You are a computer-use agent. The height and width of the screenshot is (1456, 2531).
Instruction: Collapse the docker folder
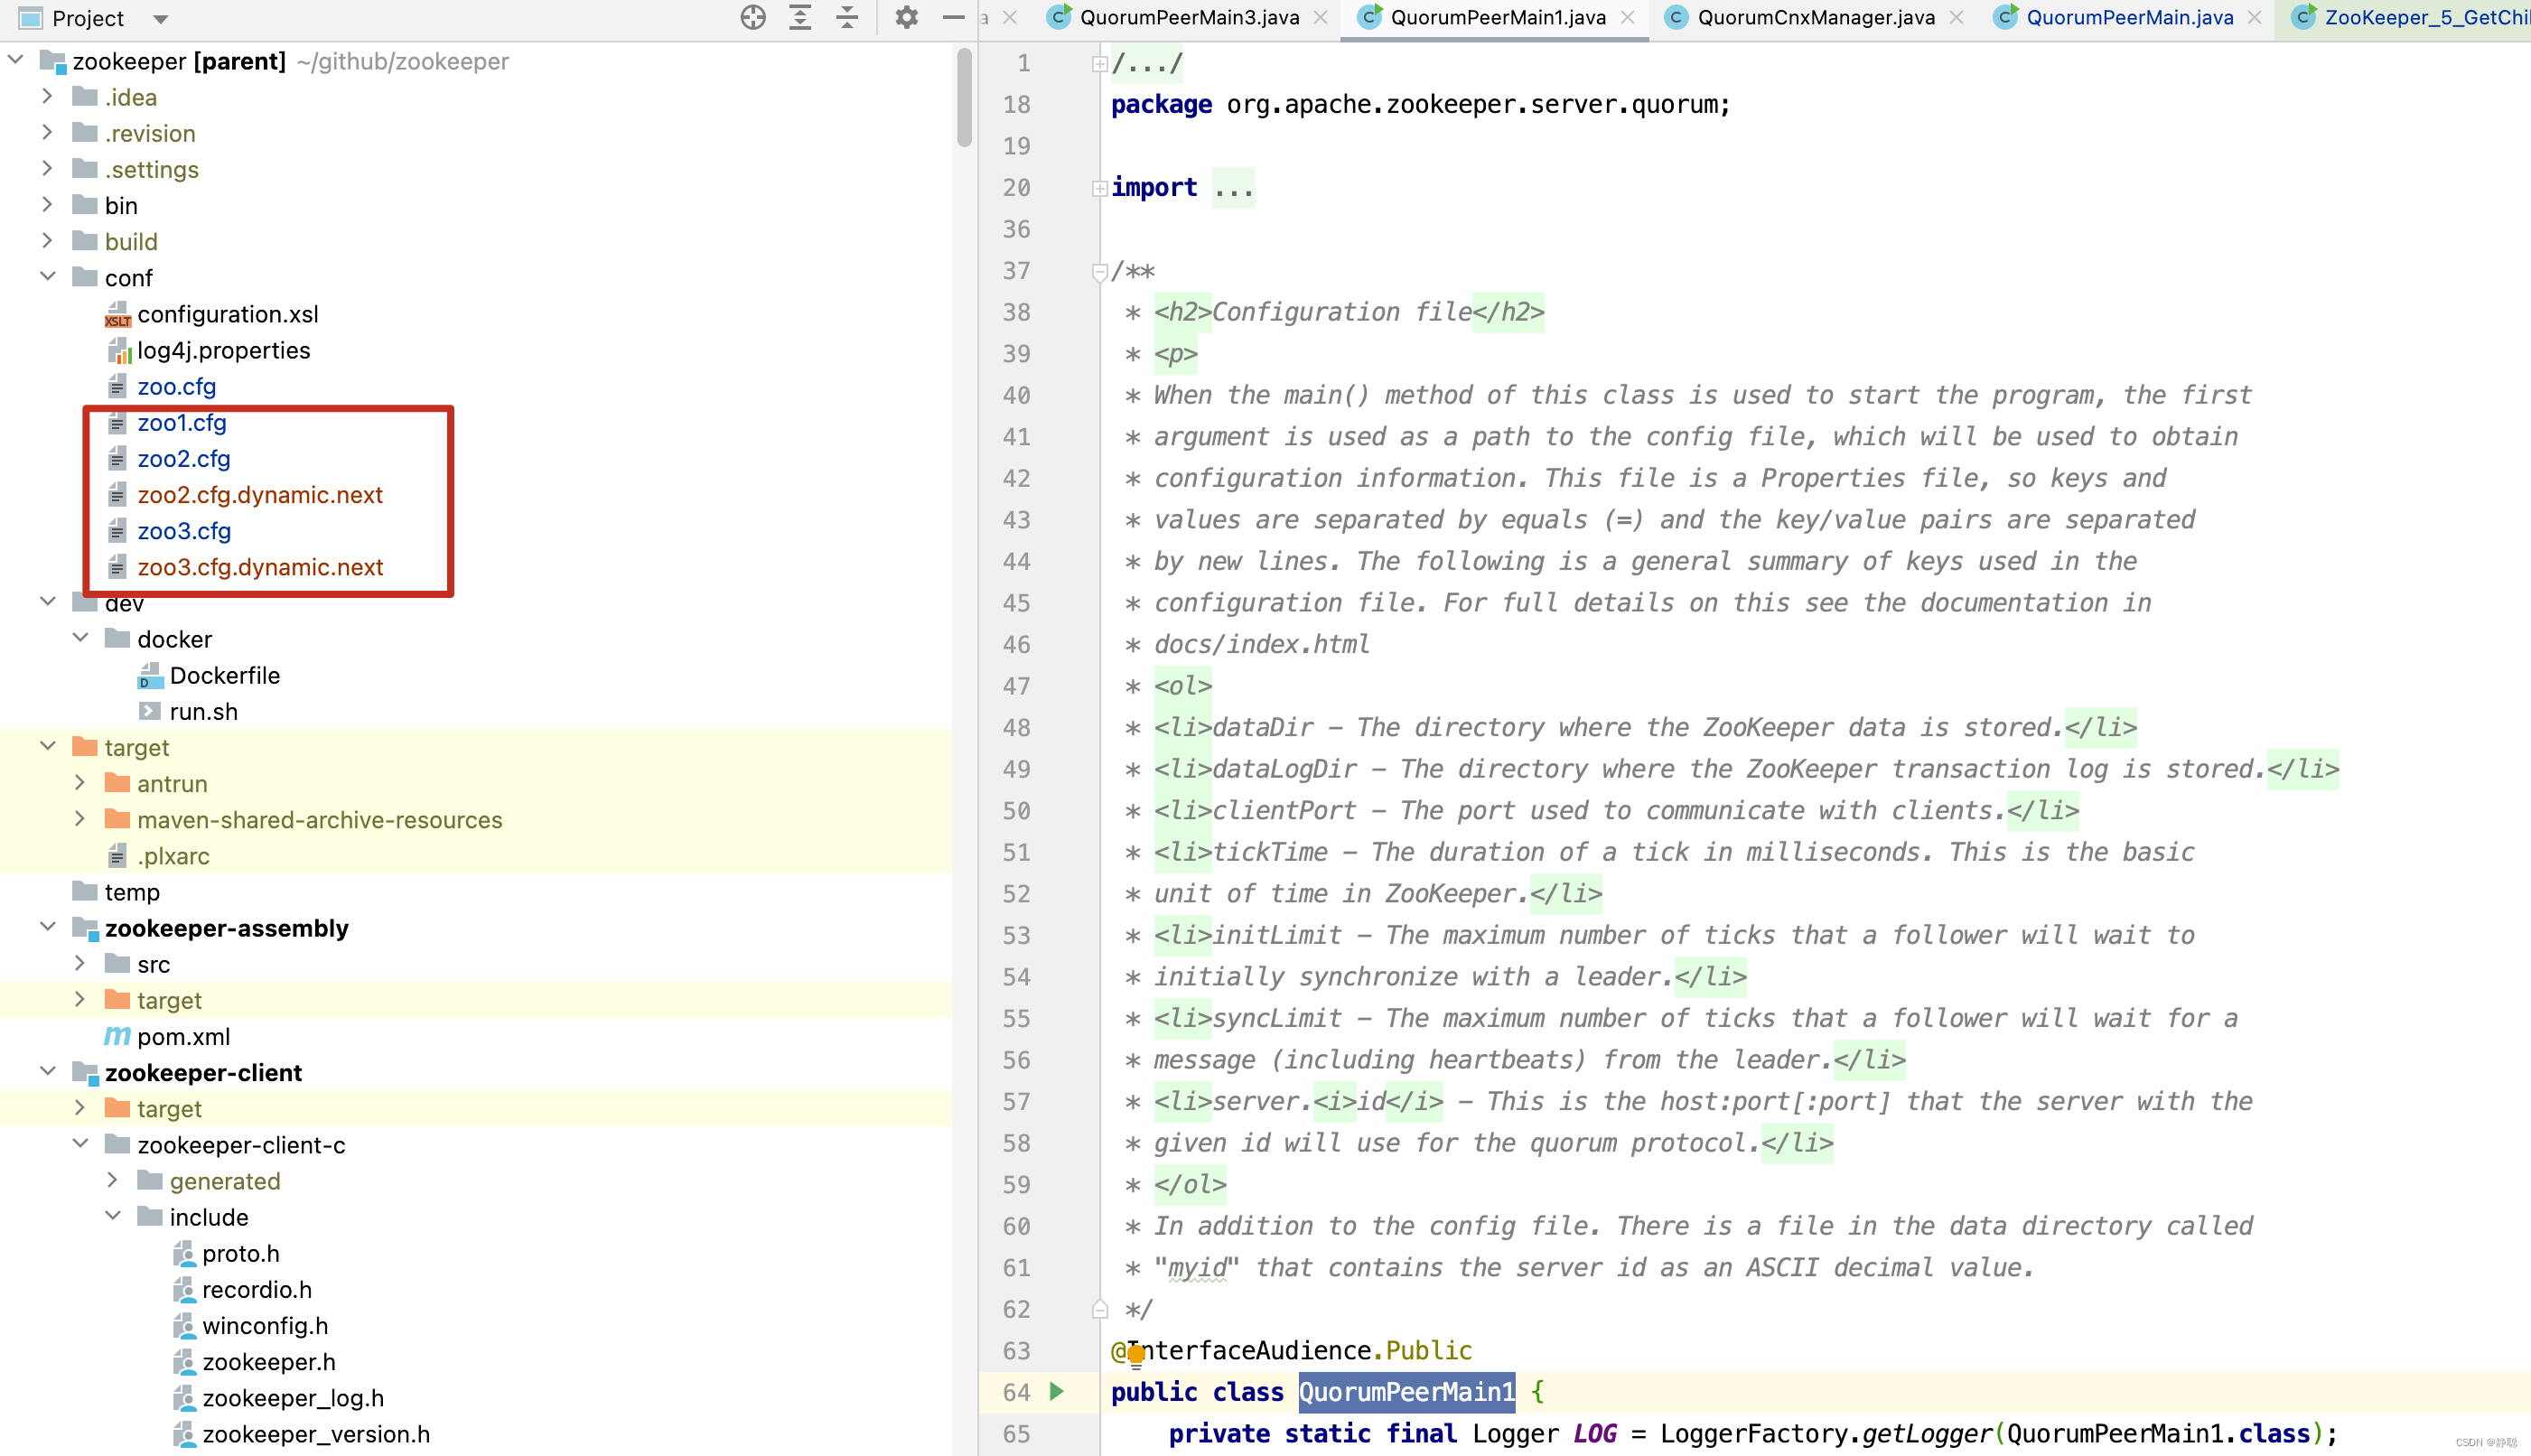(x=80, y=637)
